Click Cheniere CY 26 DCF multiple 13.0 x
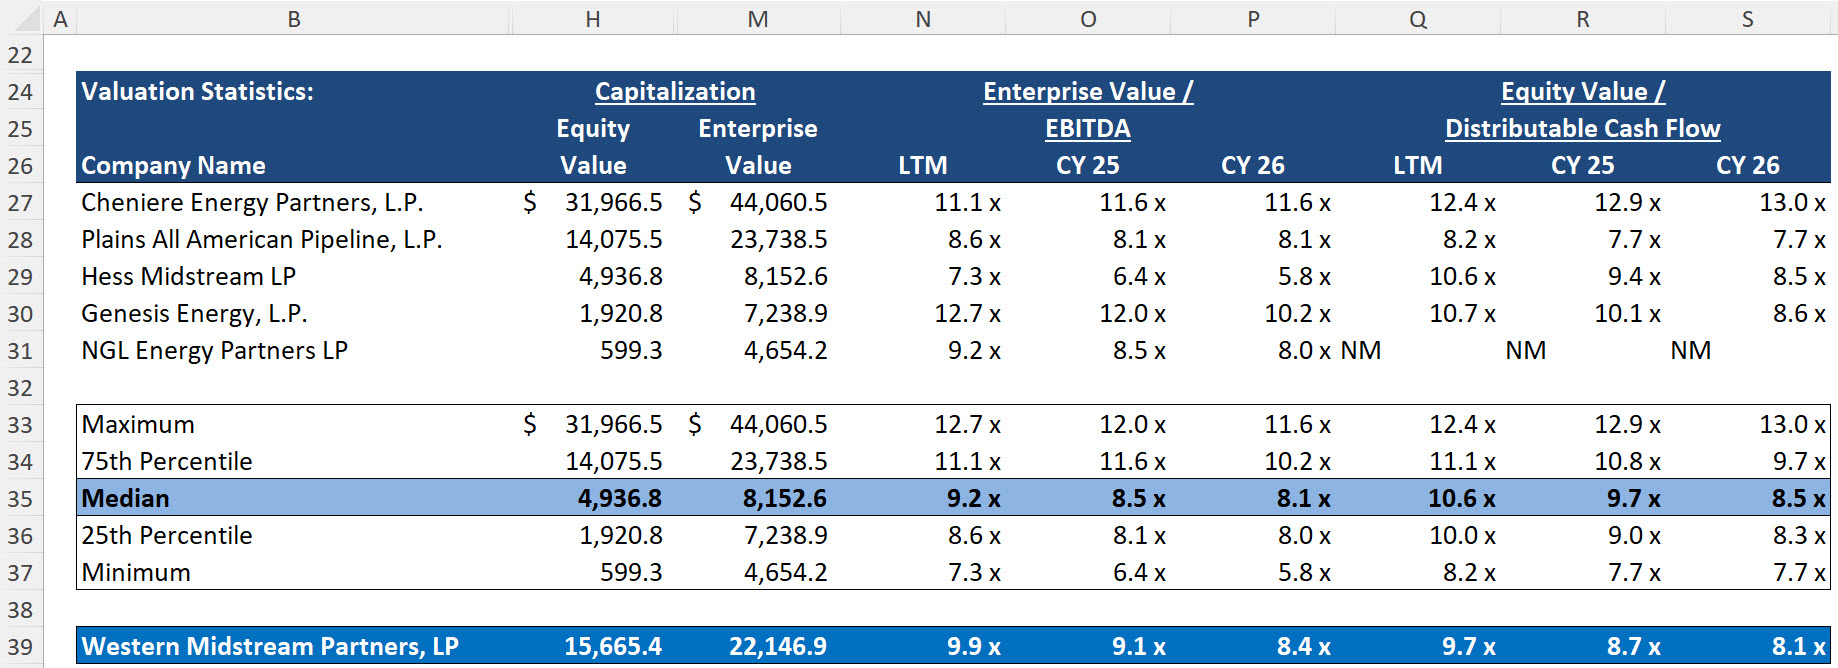Screen dimensions: 1838x668 (1792, 202)
